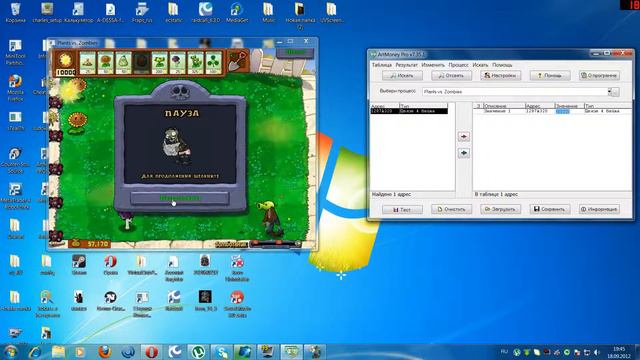Image resolution: width=640 pixels, height=360 pixels.
Task: Open the Искать menu in ArtMoney
Action: click(480, 65)
